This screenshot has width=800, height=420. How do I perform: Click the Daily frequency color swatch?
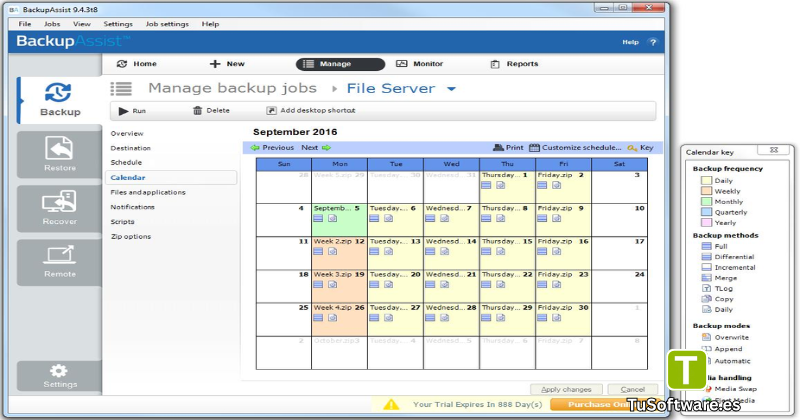pos(707,180)
